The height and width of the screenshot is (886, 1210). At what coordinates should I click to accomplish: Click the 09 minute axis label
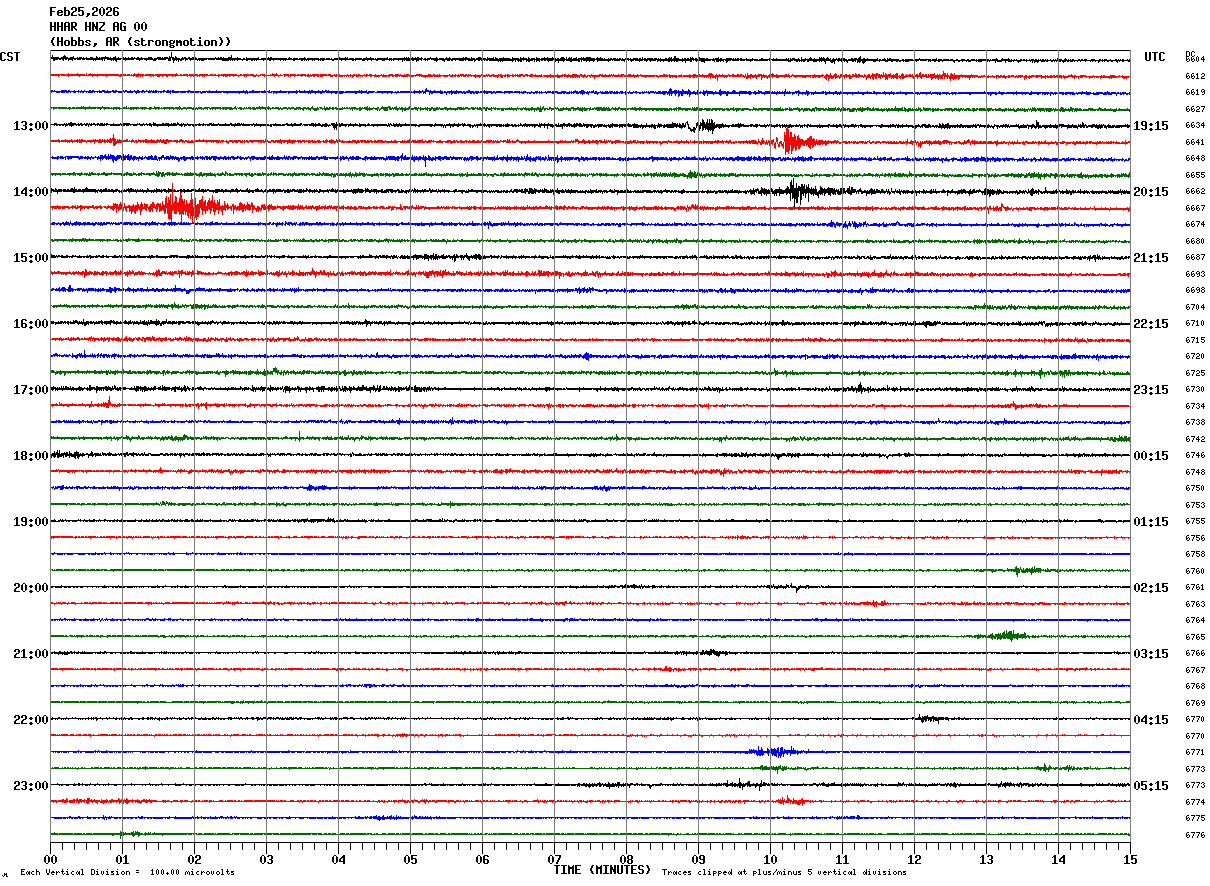pos(698,859)
